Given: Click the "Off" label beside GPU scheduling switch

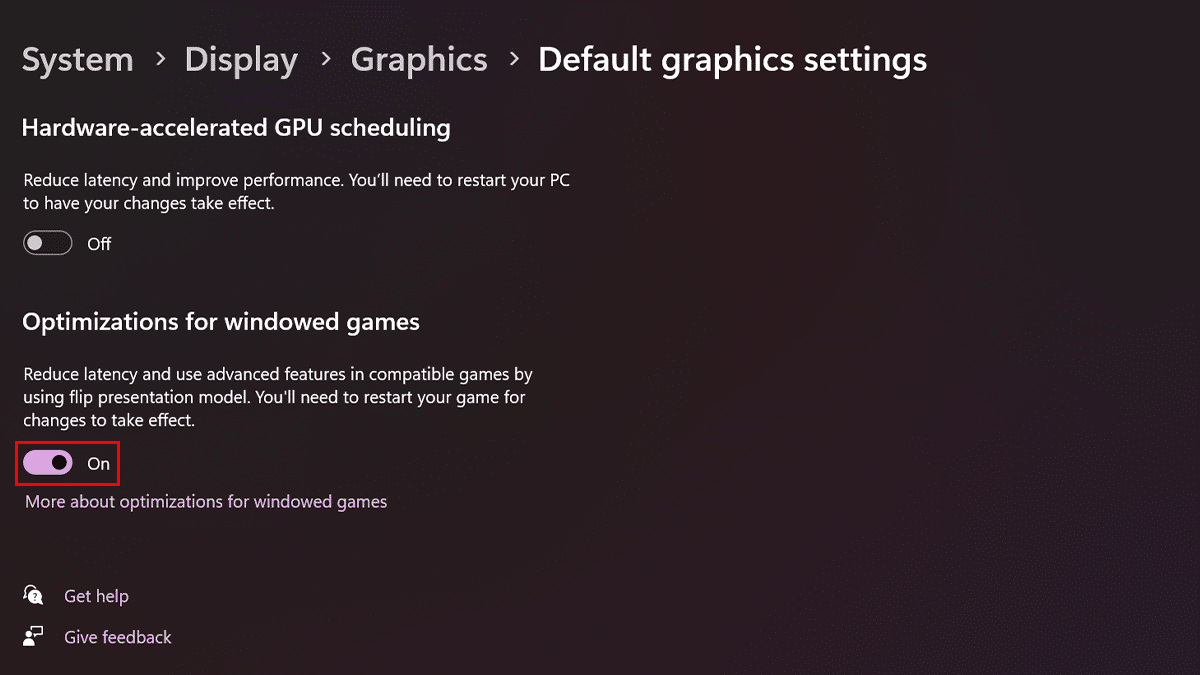Looking at the screenshot, I should tap(99, 244).
